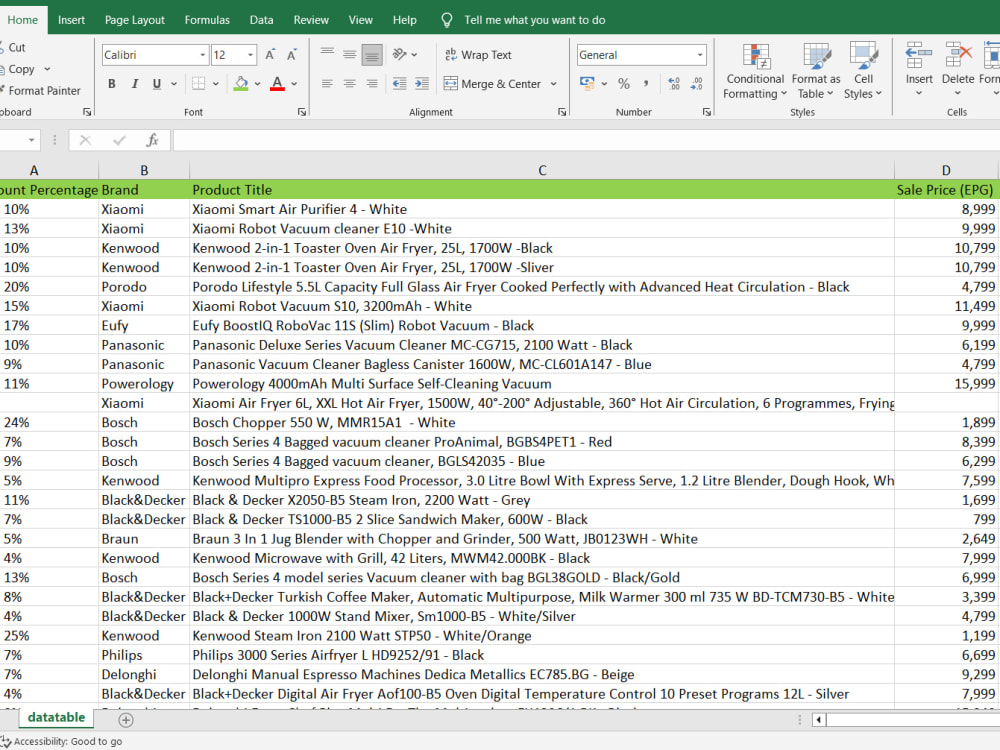
Task: Expand the Font Color arrow
Action: click(x=294, y=84)
